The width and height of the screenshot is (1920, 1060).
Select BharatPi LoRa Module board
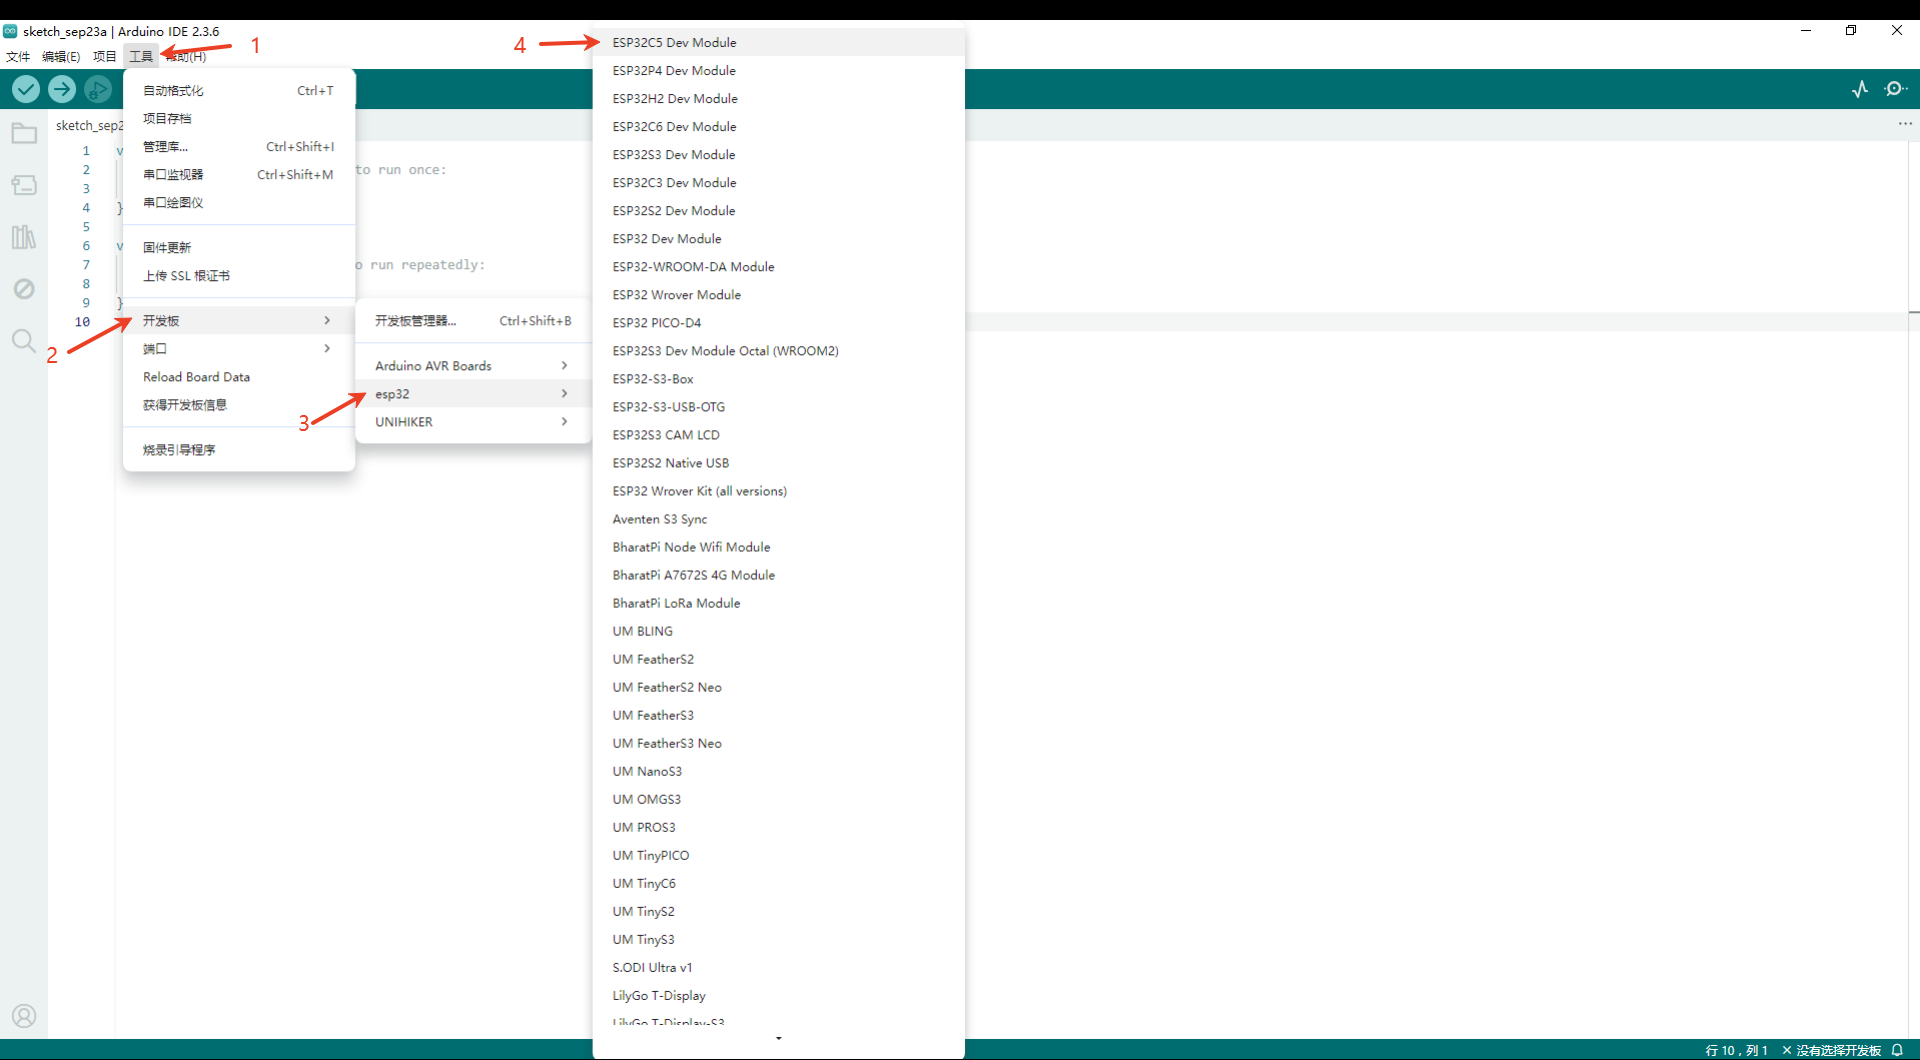pos(779,602)
